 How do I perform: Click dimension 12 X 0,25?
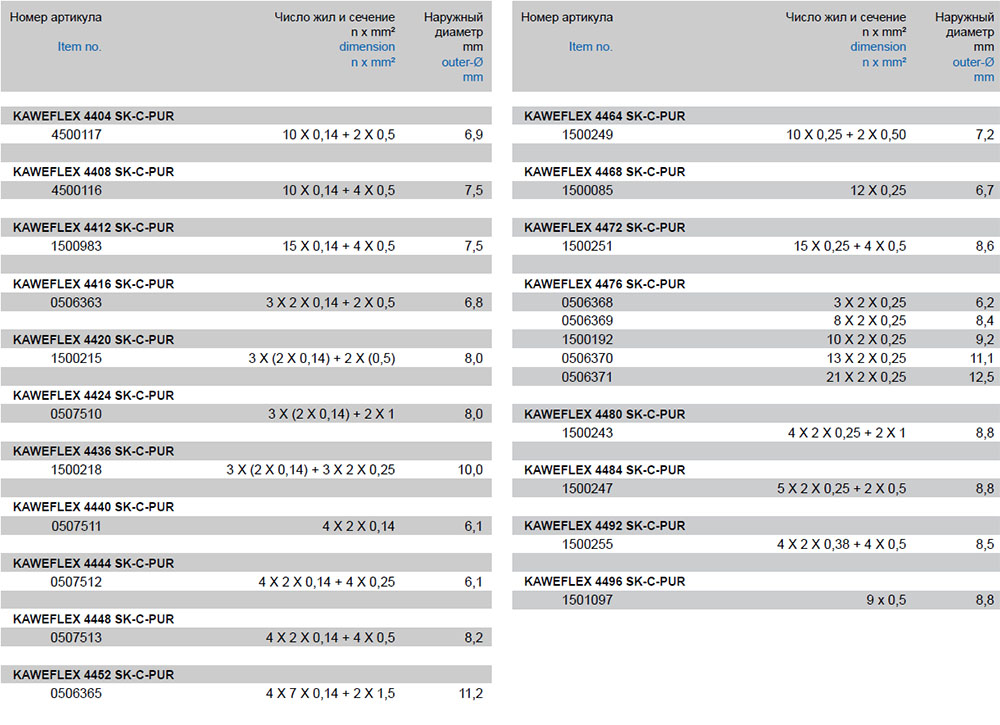878,190
